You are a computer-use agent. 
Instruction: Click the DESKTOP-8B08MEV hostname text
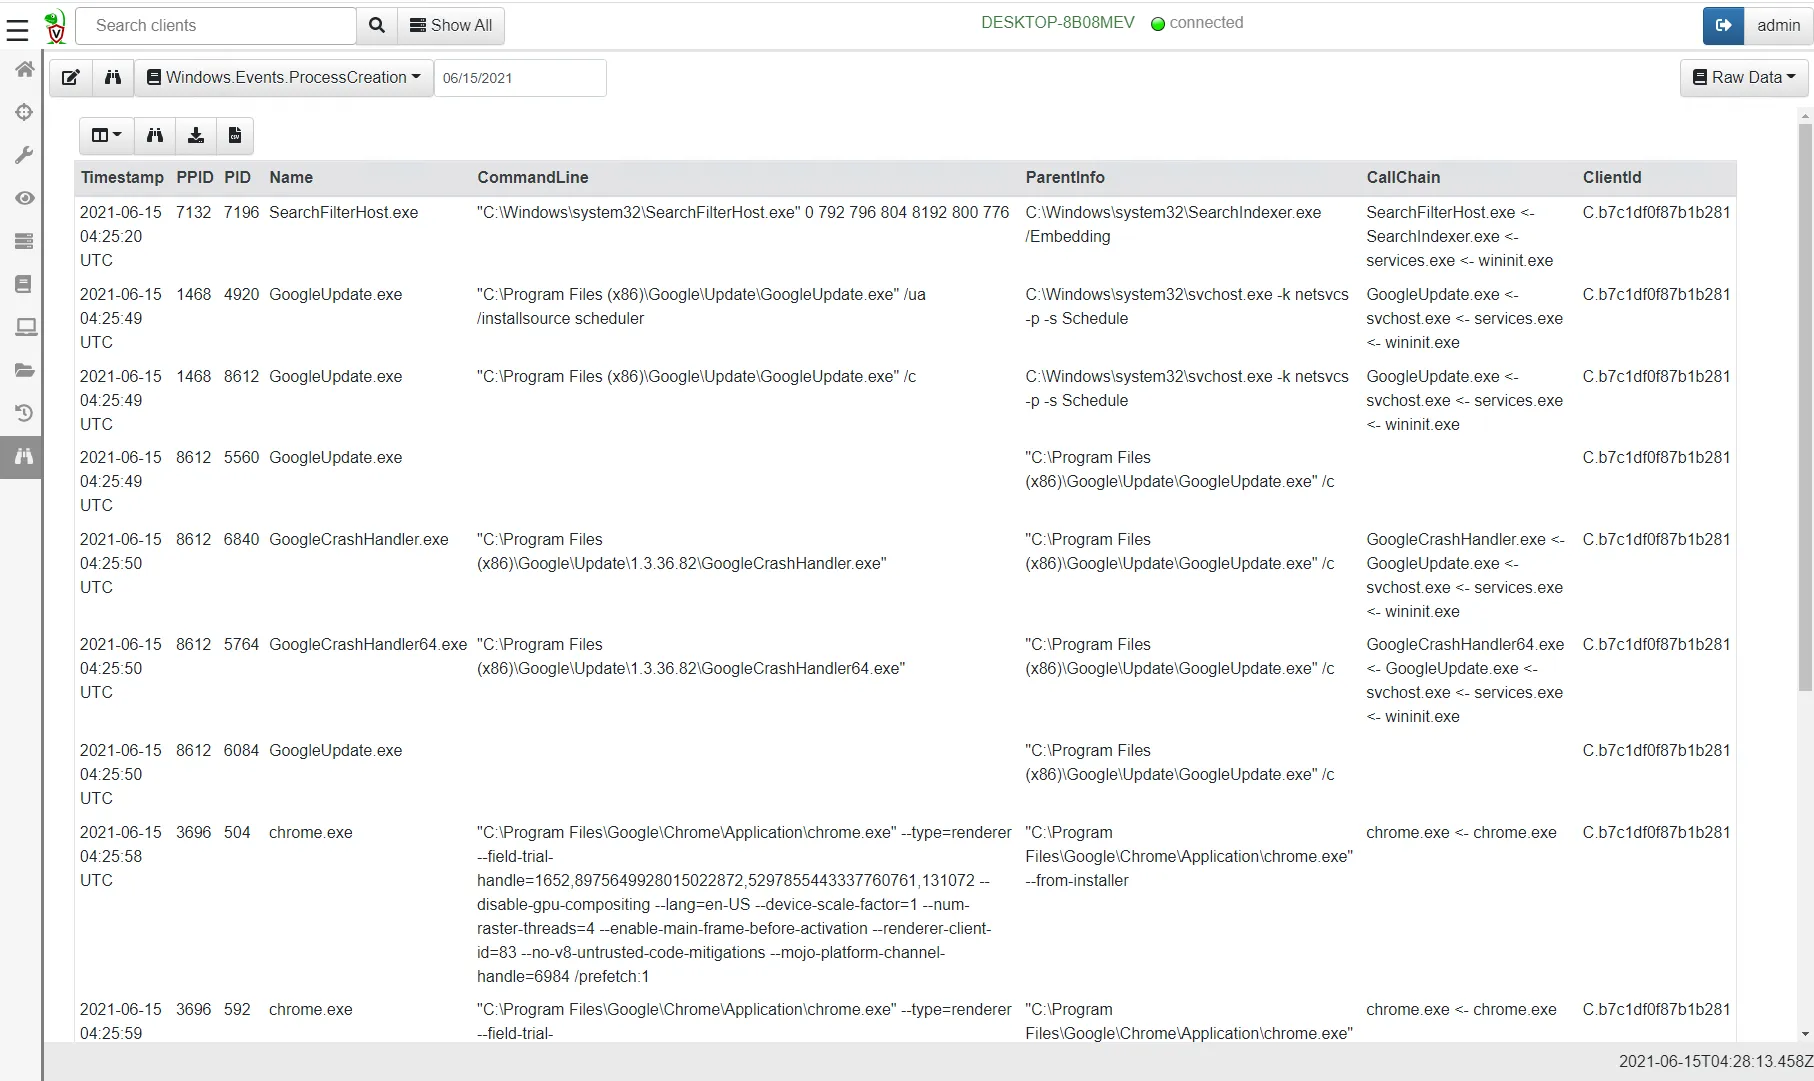pyautogui.click(x=1058, y=23)
